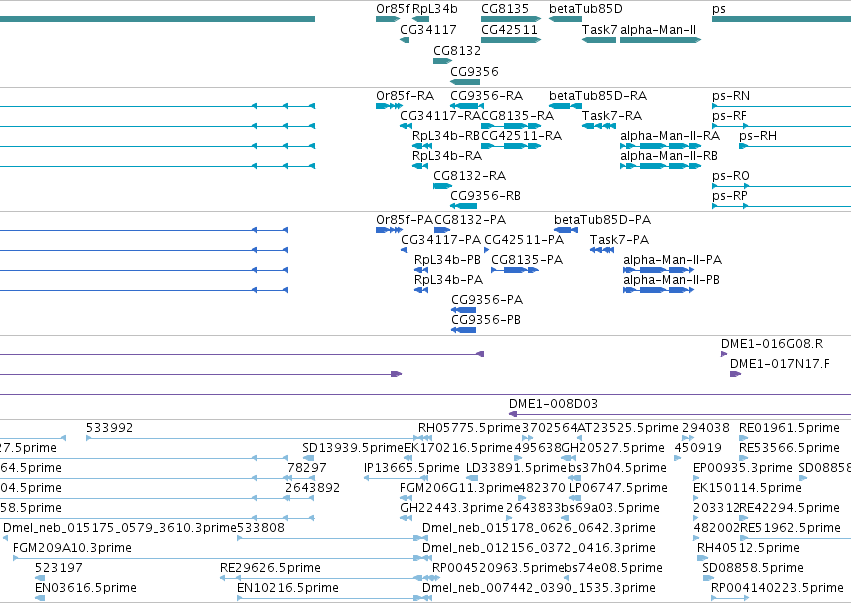The height and width of the screenshot is (603, 851).
Task: Select the GH20527.5prime EST label
Action: tap(613, 448)
